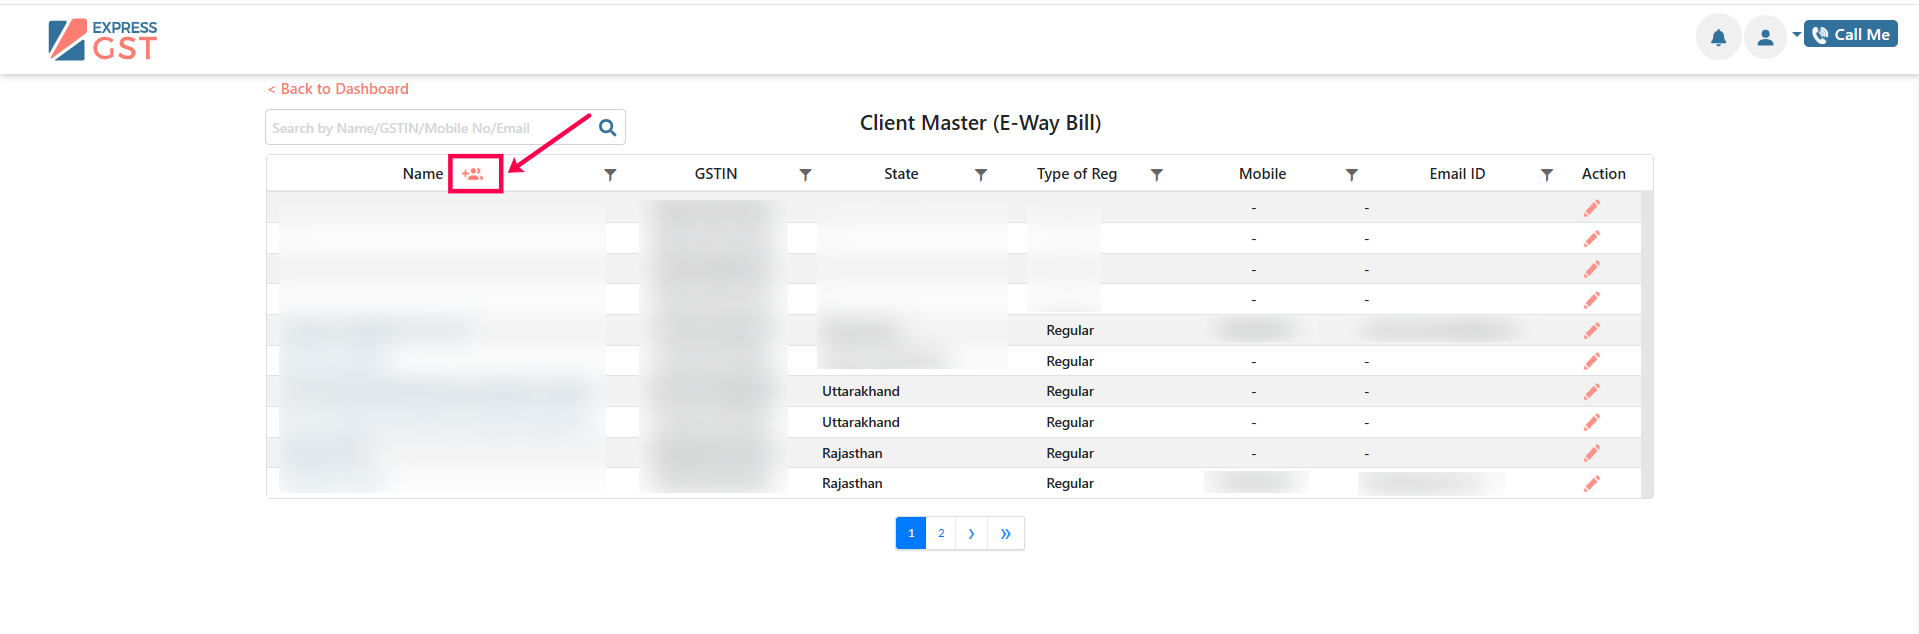1919x634 pixels.
Task: Open the GSTIN column filter
Action: [x=805, y=175]
